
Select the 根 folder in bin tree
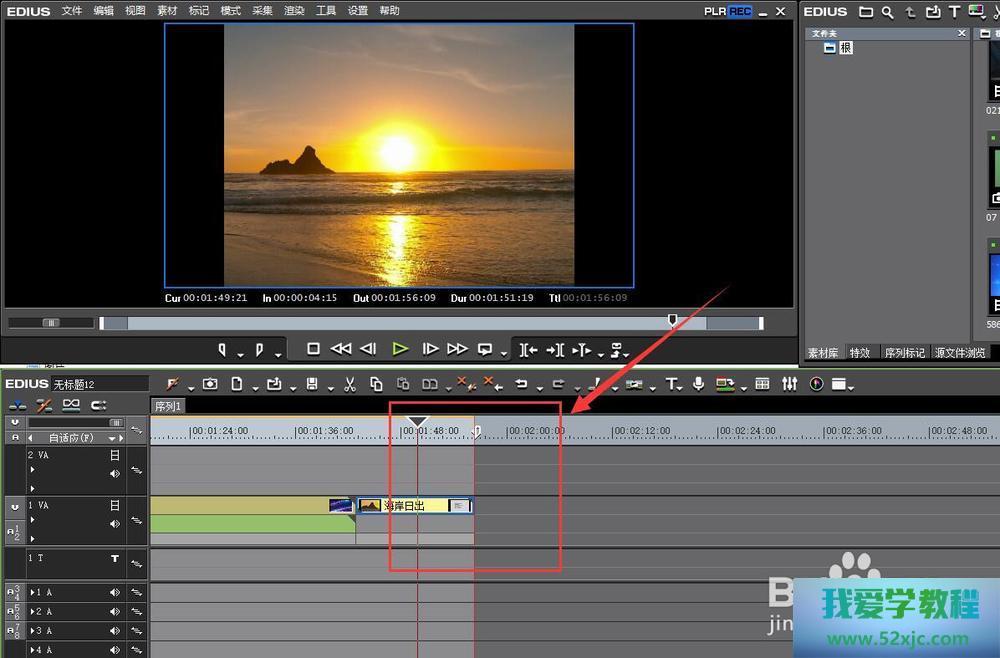(845, 47)
